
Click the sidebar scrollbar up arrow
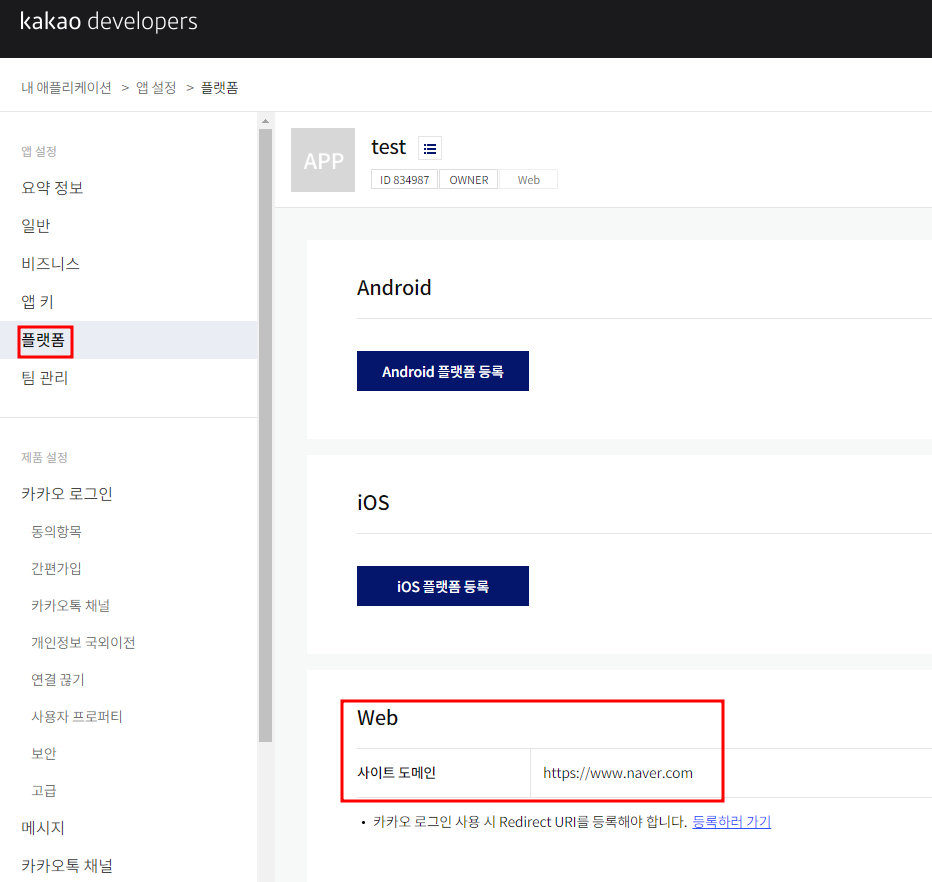pos(265,121)
